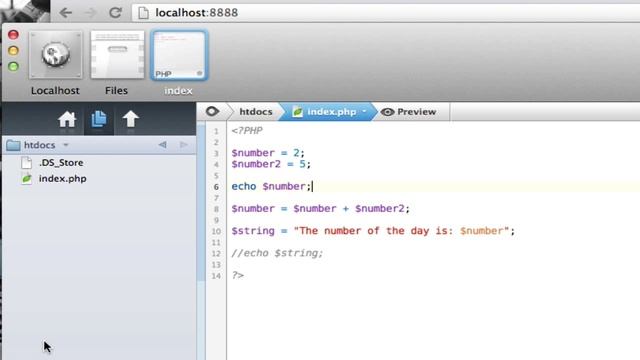The image size is (640, 360).
Task: Click the '<?PHP' opening tag line
Action: coord(247,131)
